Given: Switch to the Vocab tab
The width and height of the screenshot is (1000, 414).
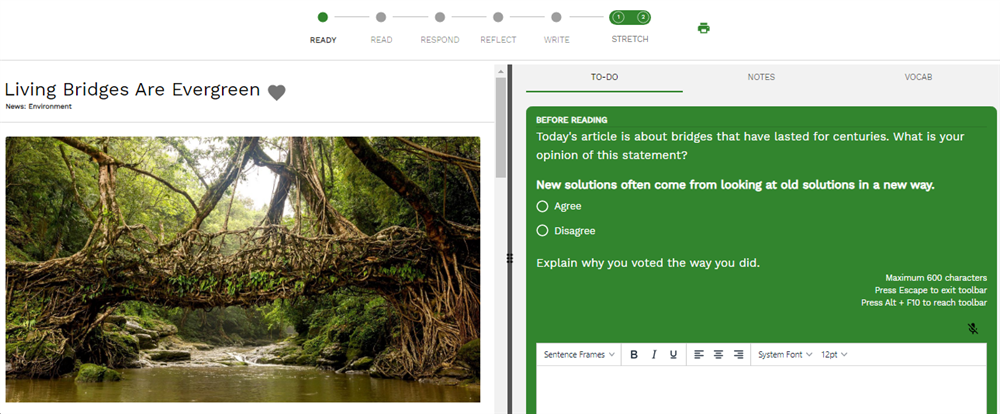Looking at the screenshot, I should pyautogui.click(x=918, y=77).
